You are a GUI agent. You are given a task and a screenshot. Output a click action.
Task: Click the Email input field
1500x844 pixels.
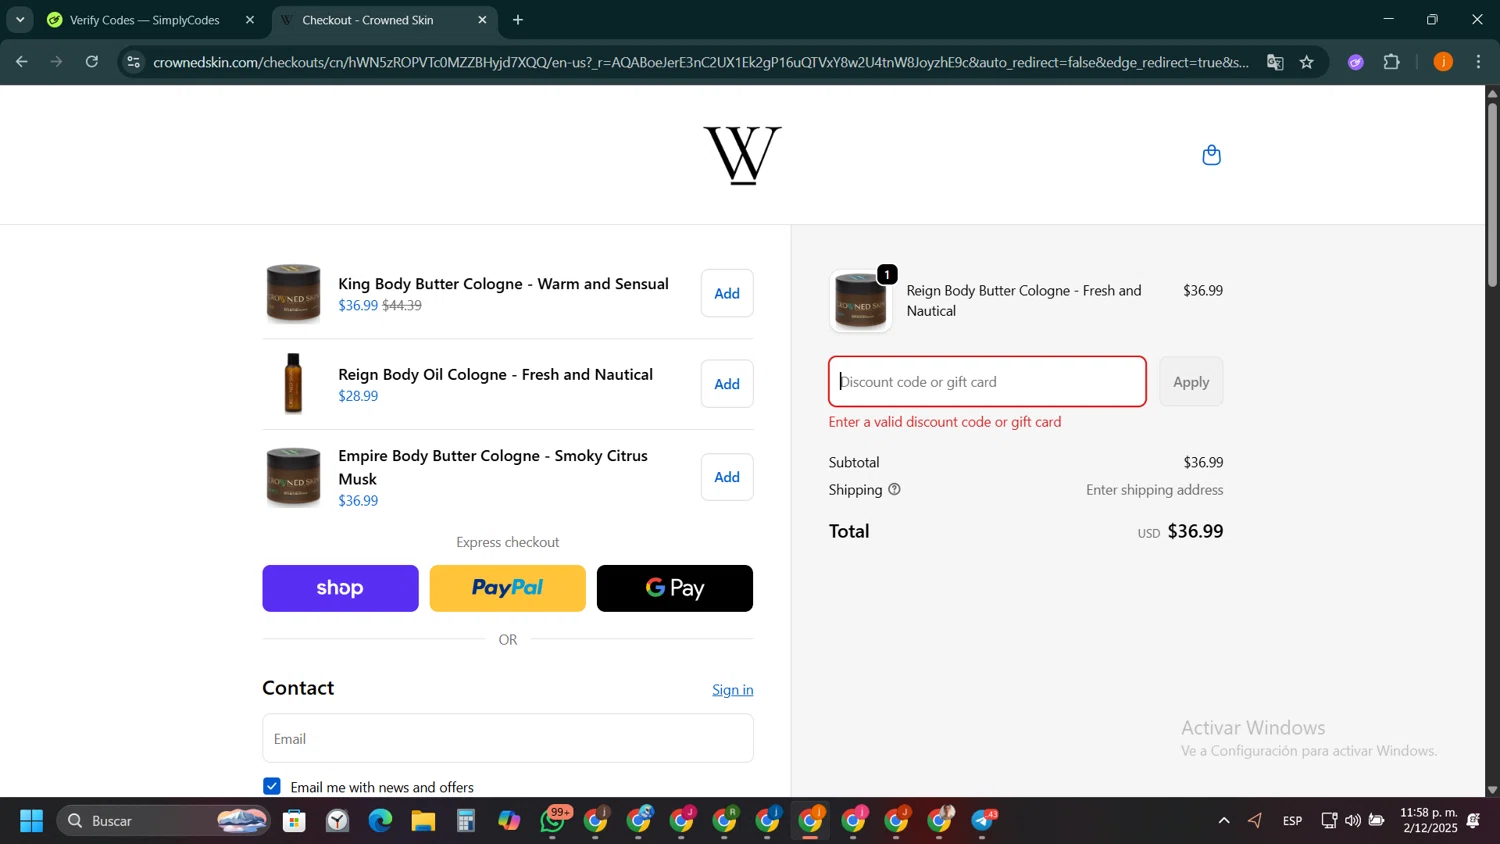click(508, 738)
